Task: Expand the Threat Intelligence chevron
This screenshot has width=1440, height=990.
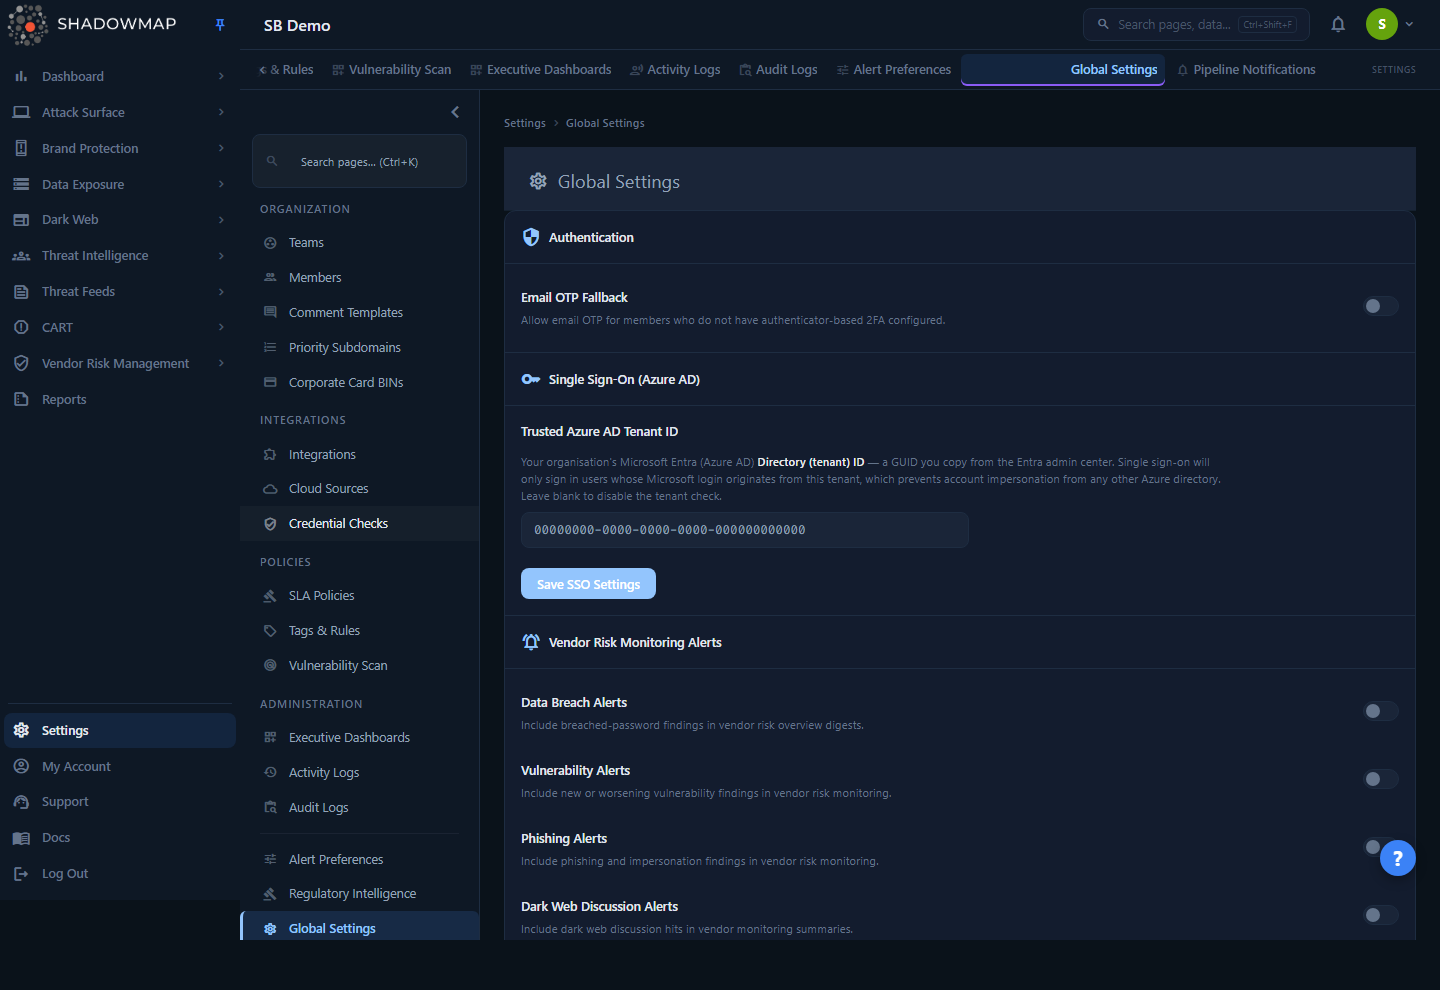Action: click(221, 256)
